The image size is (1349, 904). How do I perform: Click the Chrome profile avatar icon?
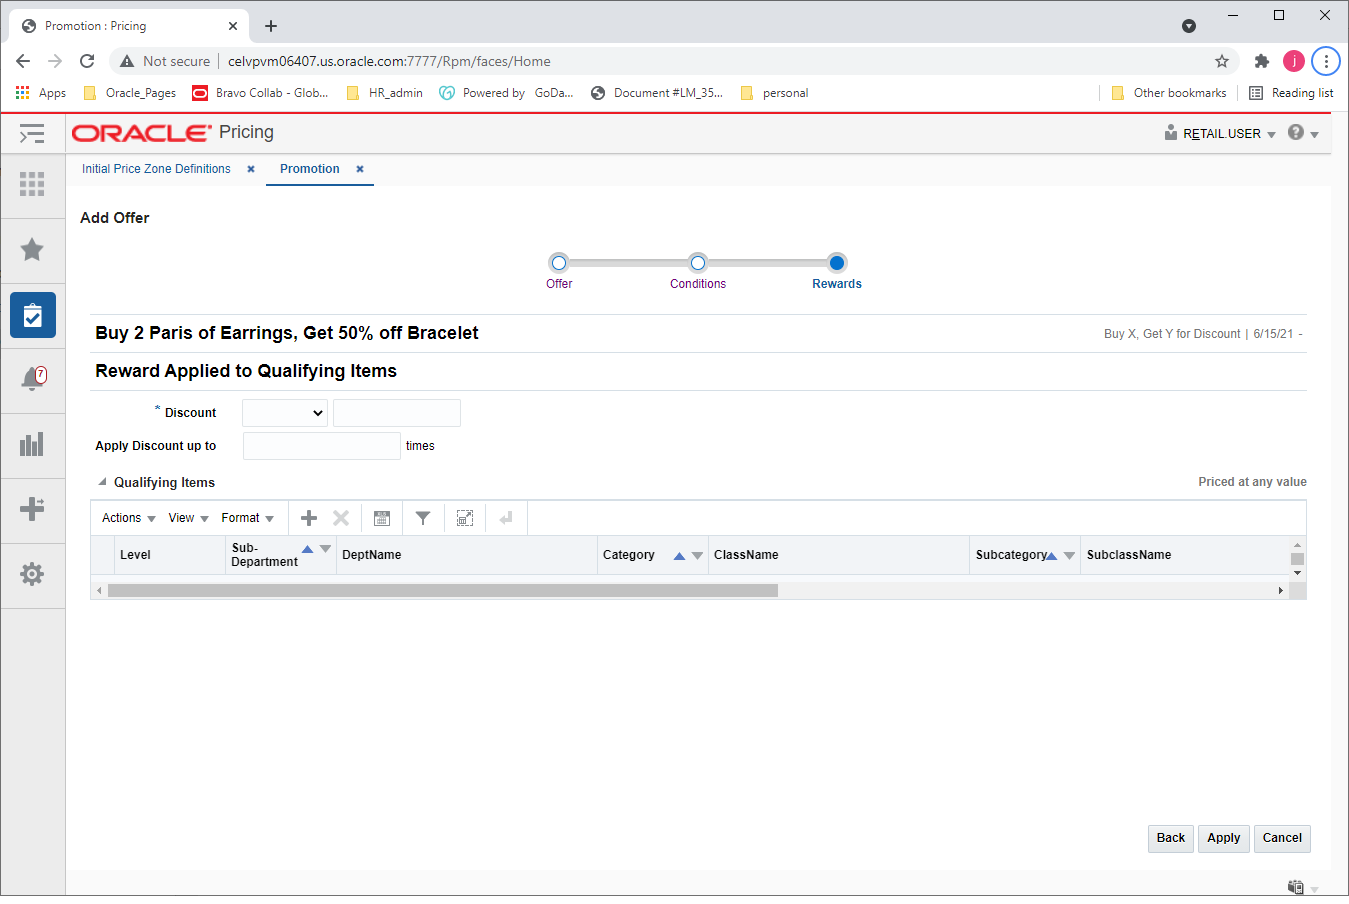coord(1294,61)
